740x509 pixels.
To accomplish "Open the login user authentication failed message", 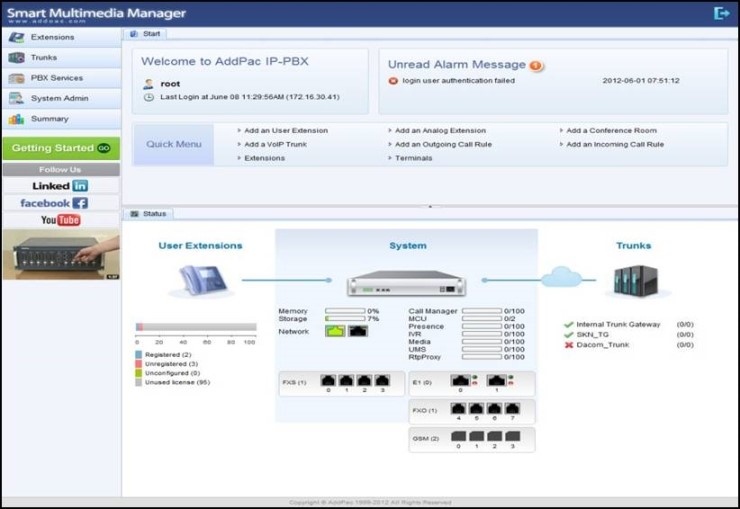I will (x=458, y=81).
